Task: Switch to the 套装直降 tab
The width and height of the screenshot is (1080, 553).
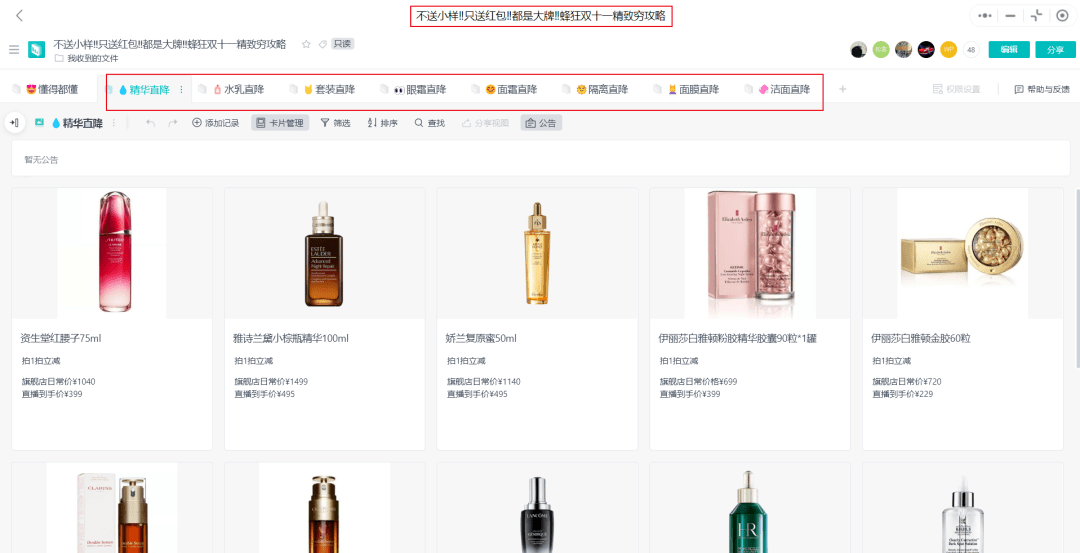Action: (x=329, y=90)
